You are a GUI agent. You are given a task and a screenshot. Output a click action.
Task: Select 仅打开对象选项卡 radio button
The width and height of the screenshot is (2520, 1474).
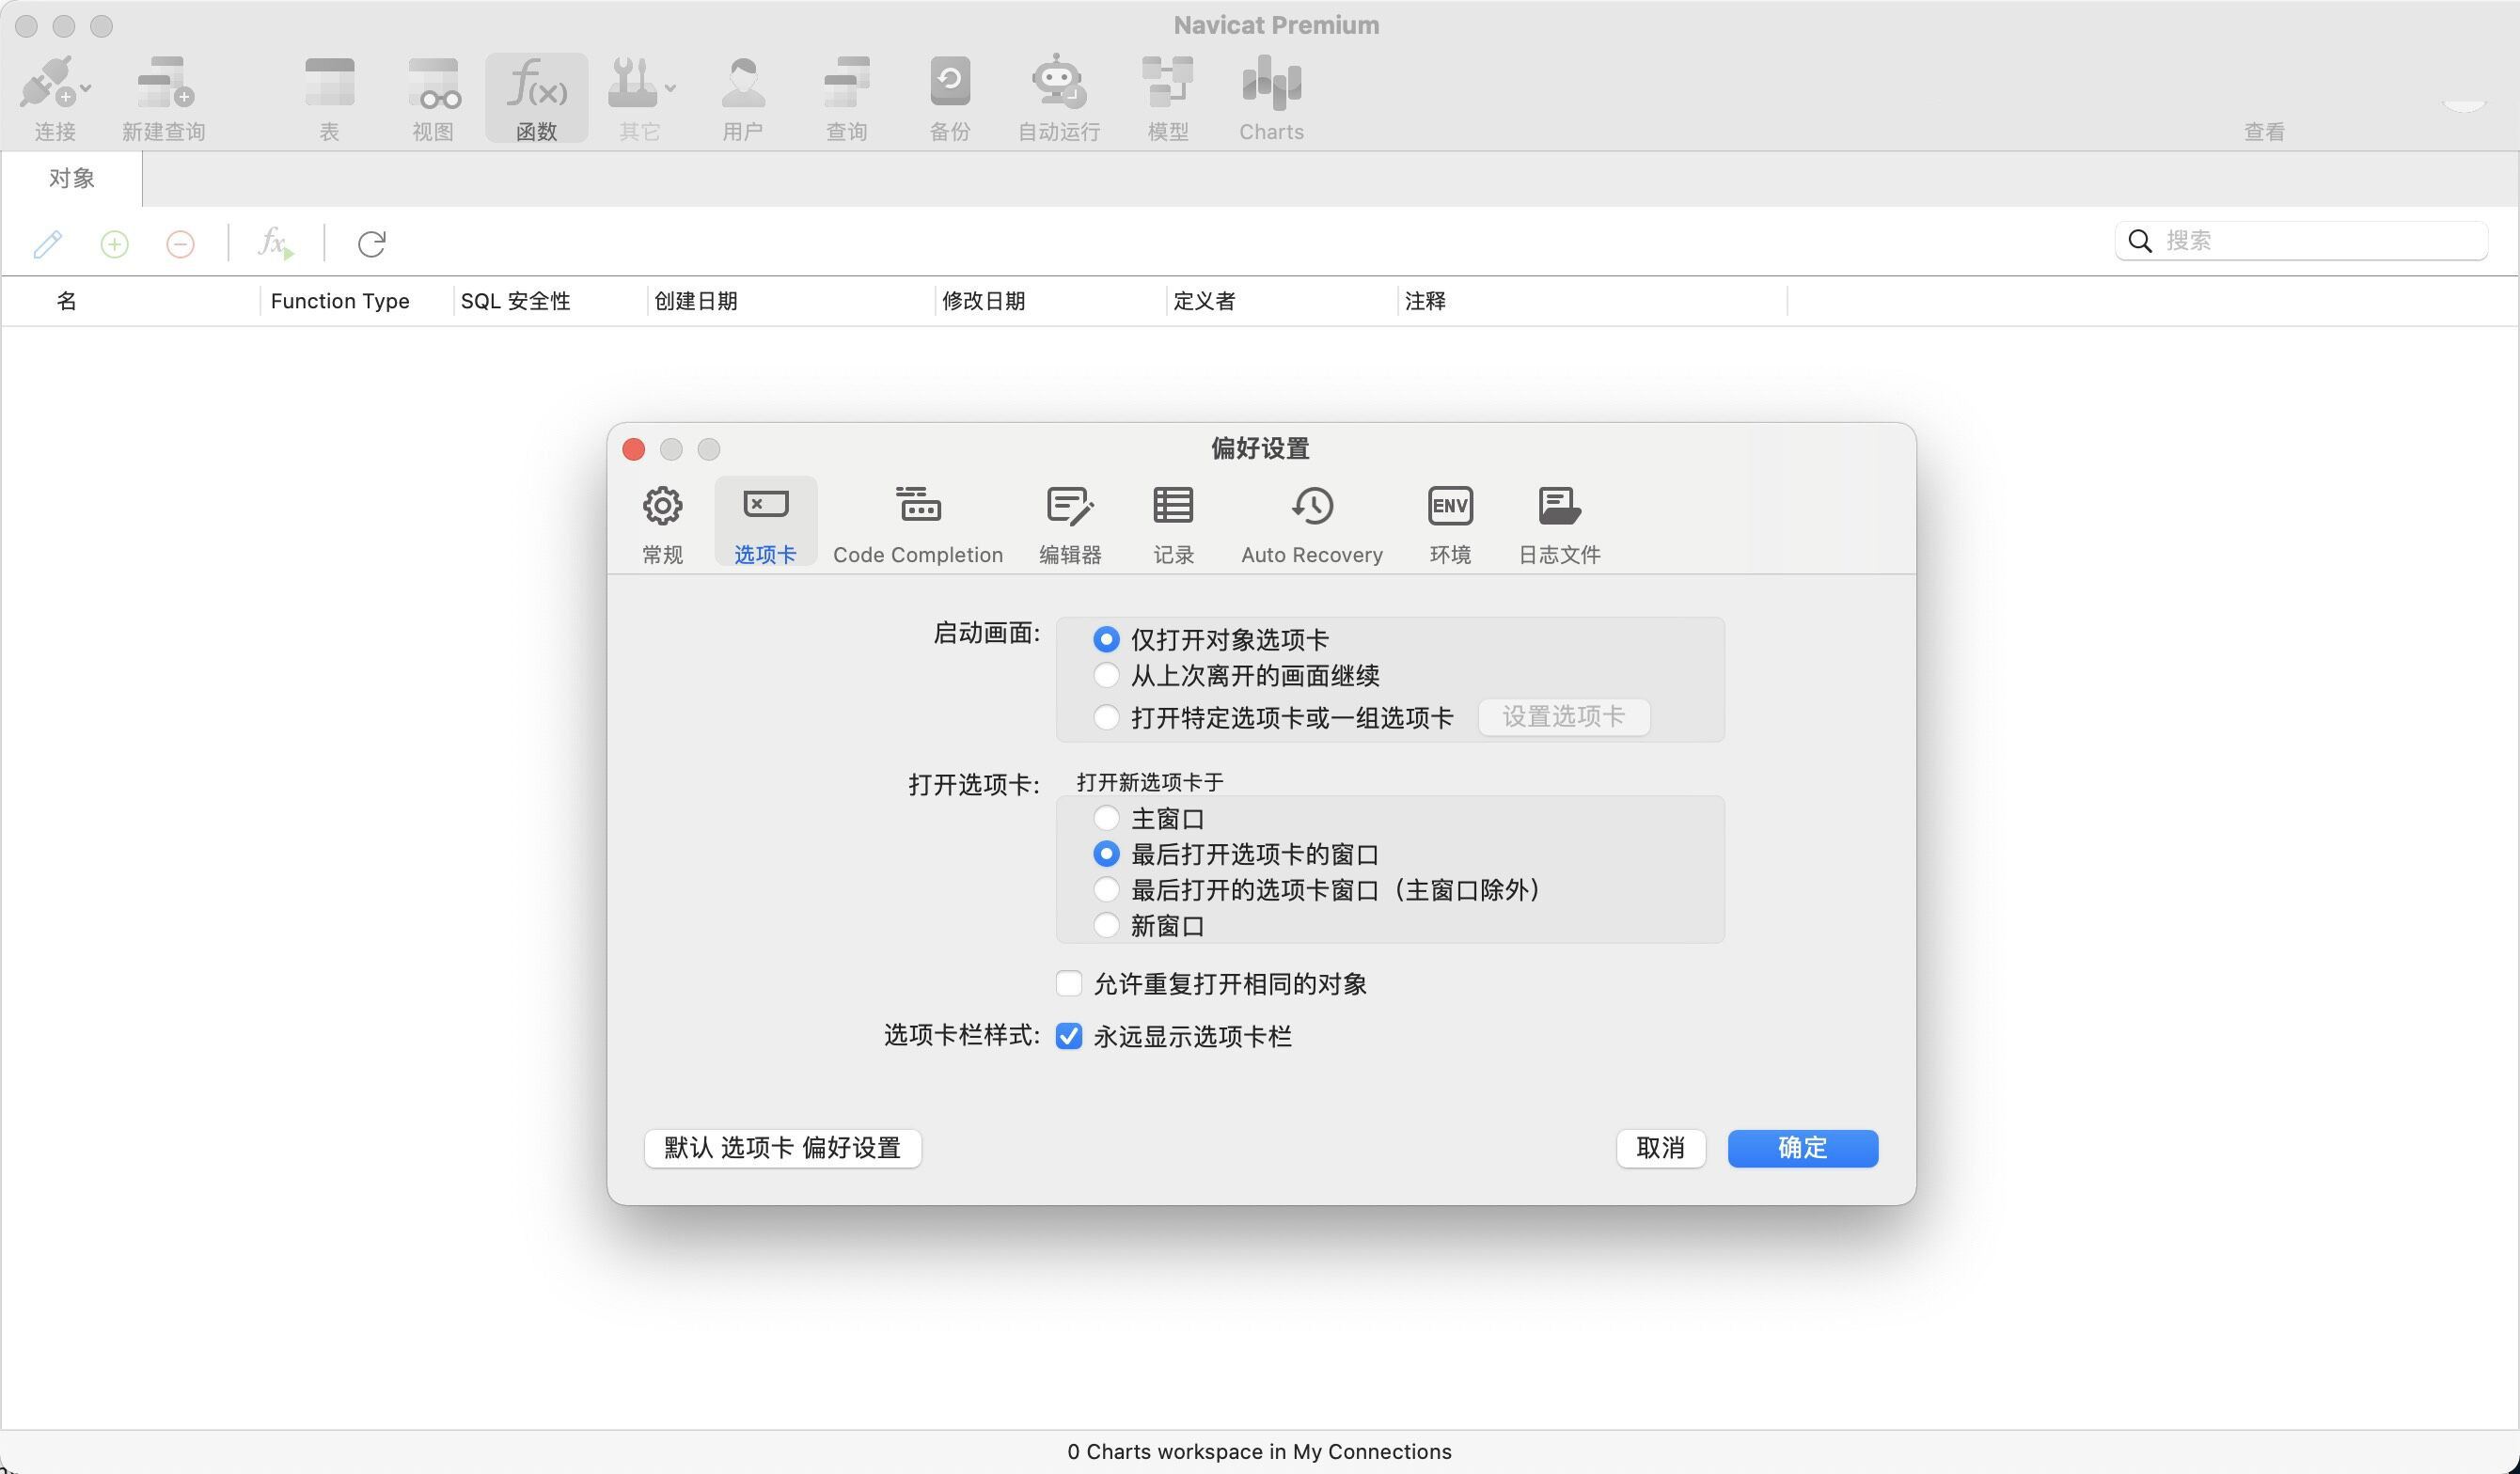pyautogui.click(x=1106, y=639)
